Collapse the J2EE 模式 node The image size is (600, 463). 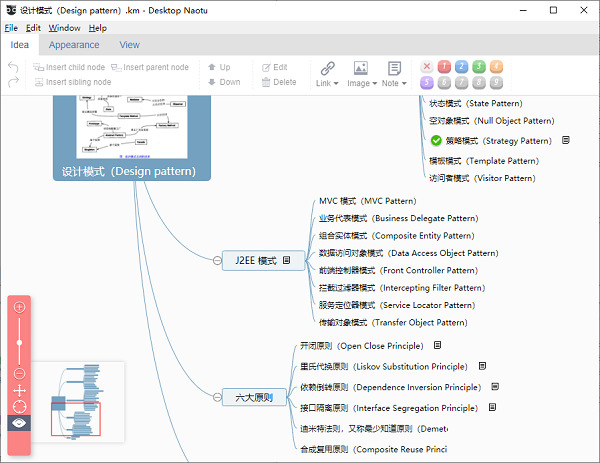217,261
